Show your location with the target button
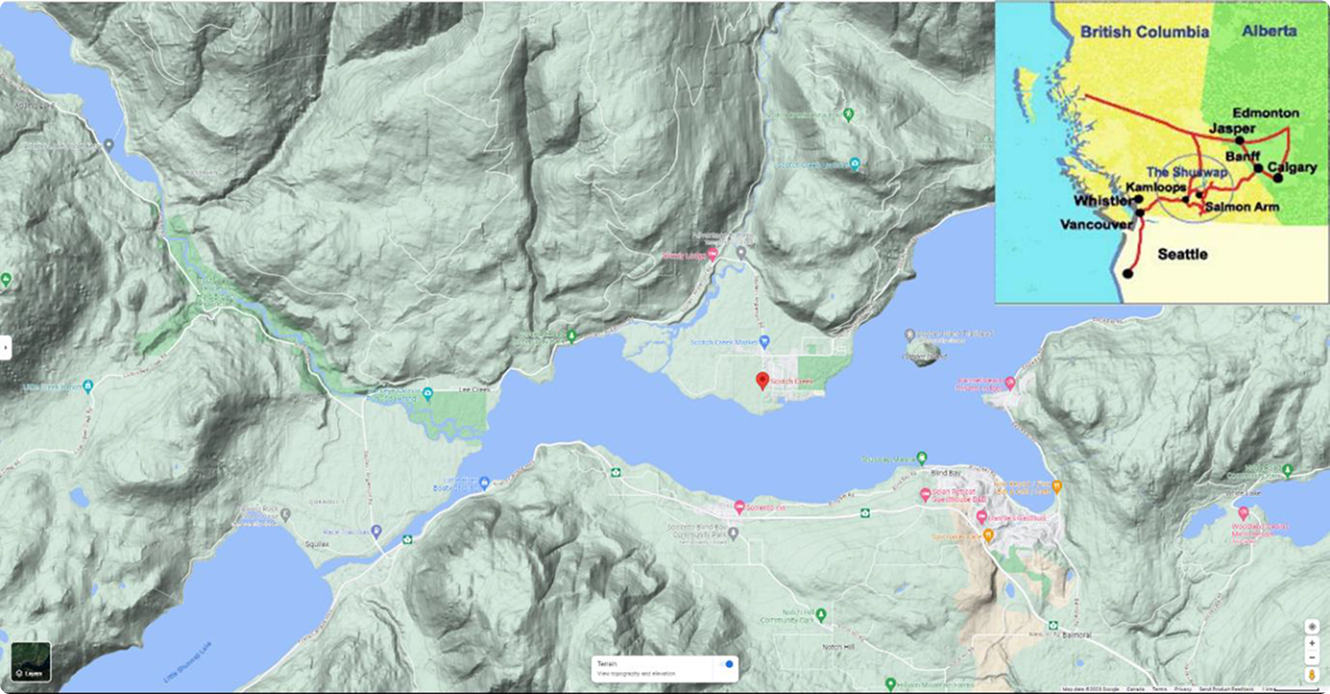 [x=1311, y=627]
